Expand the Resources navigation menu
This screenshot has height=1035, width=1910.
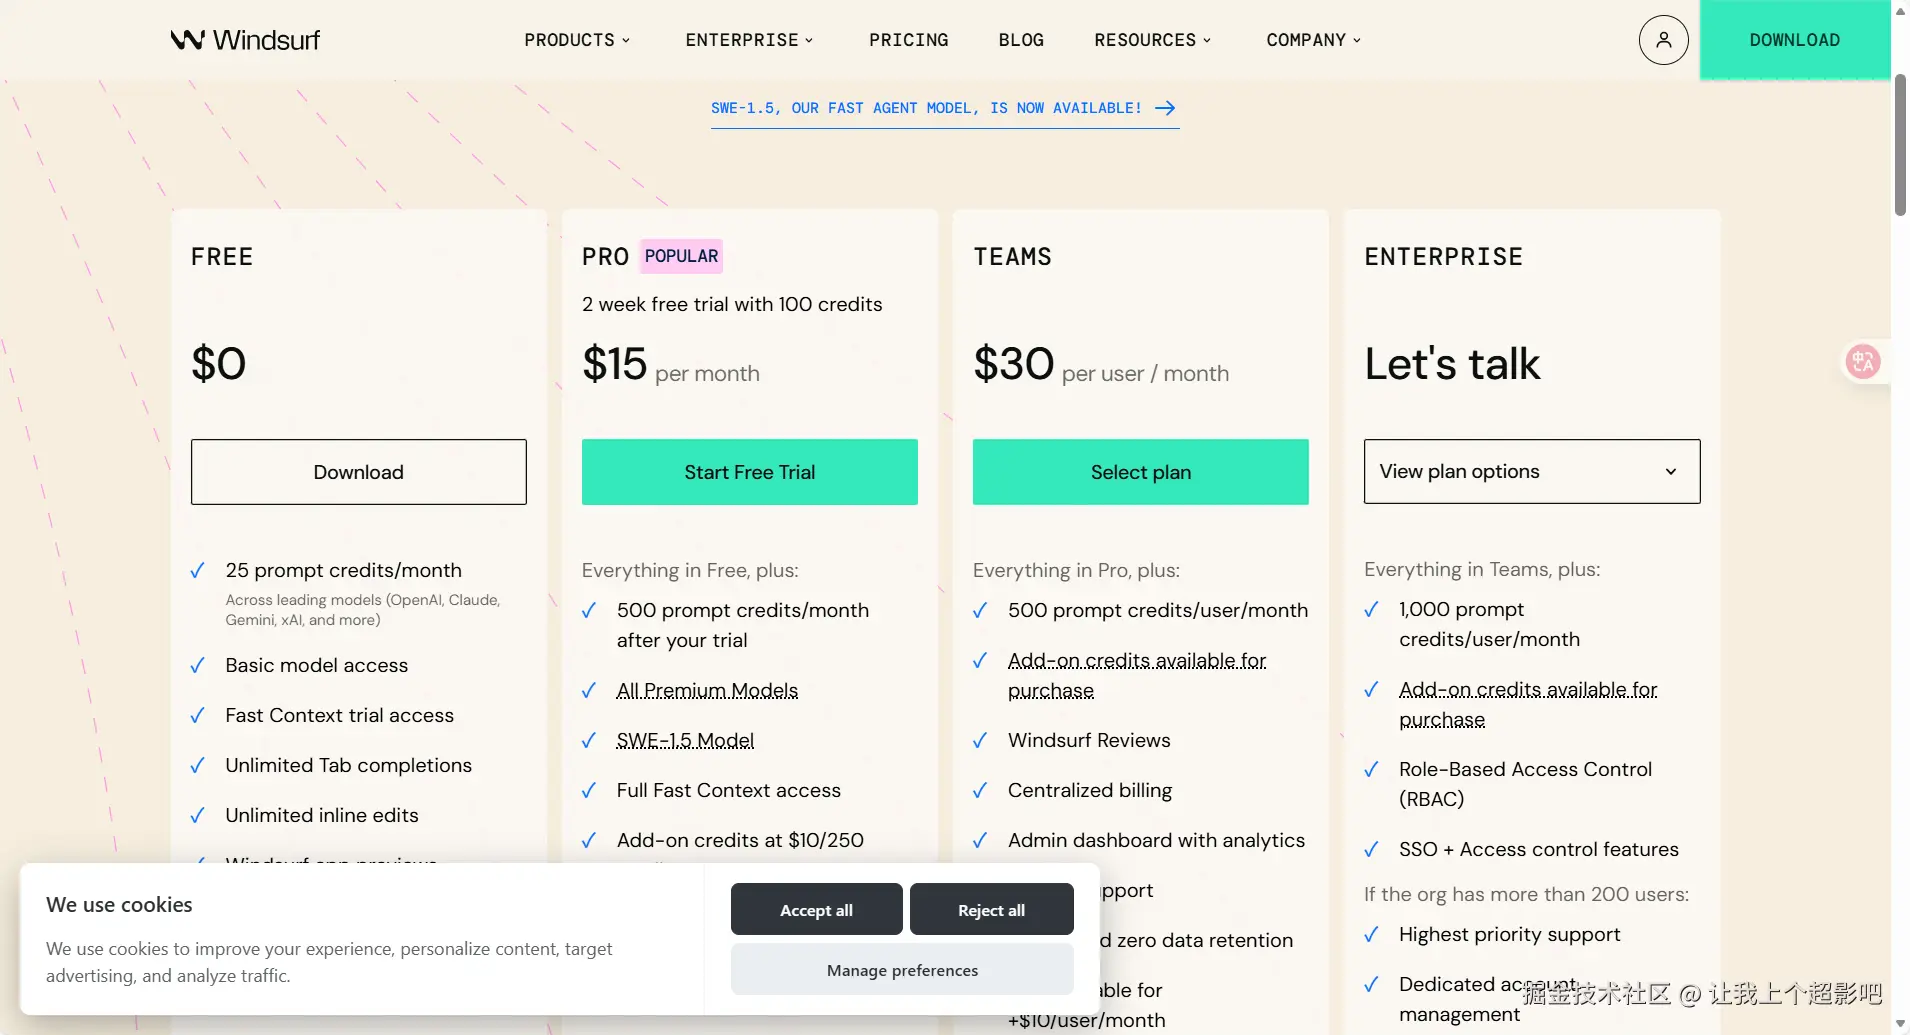pyautogui.click(x=1152, y=40)
